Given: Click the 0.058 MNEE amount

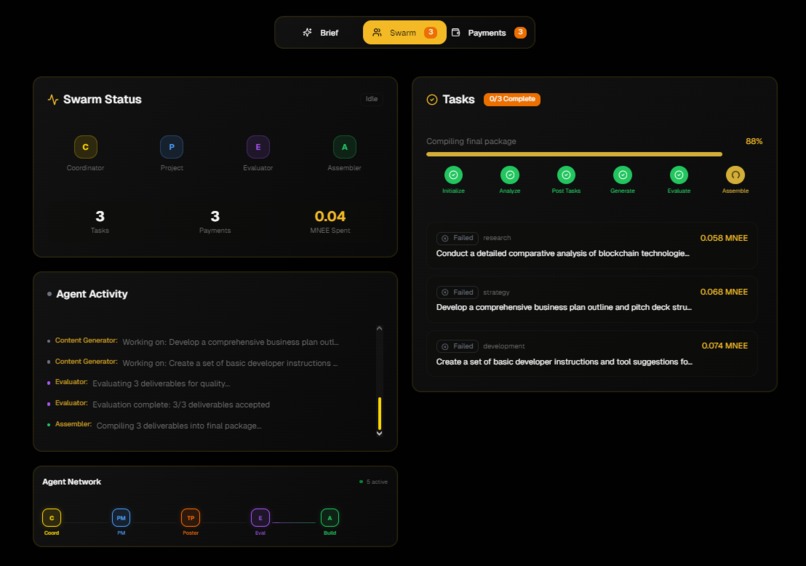Looking at the screenshot, I should (x=724, y=238).
